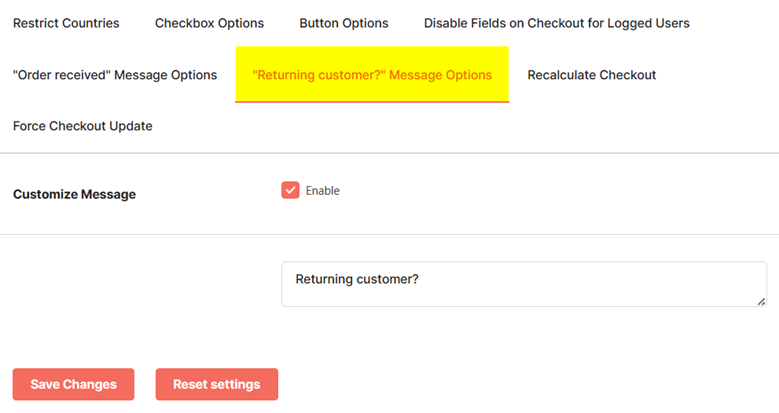This screenshot has height=413, width=779.
Task: Go to the Button Options tab
Action: pyautogui.click(x=344, y=23)
